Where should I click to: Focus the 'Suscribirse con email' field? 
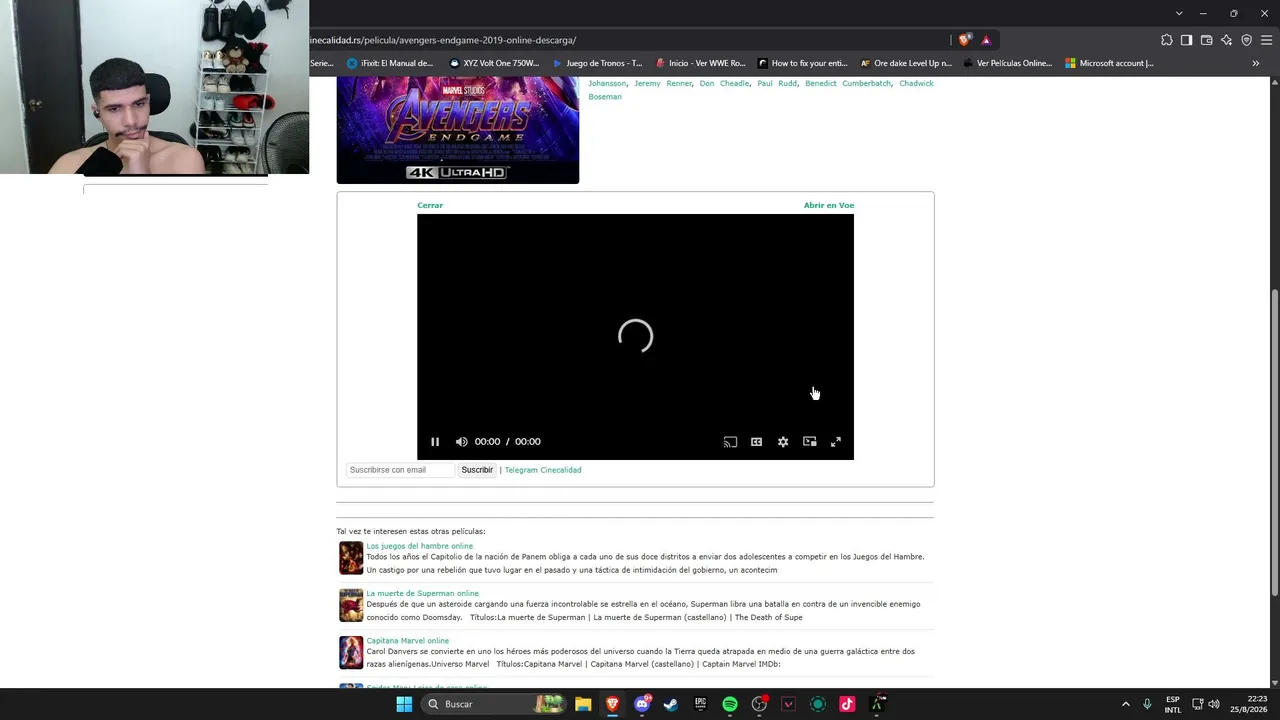coord(401,470)
